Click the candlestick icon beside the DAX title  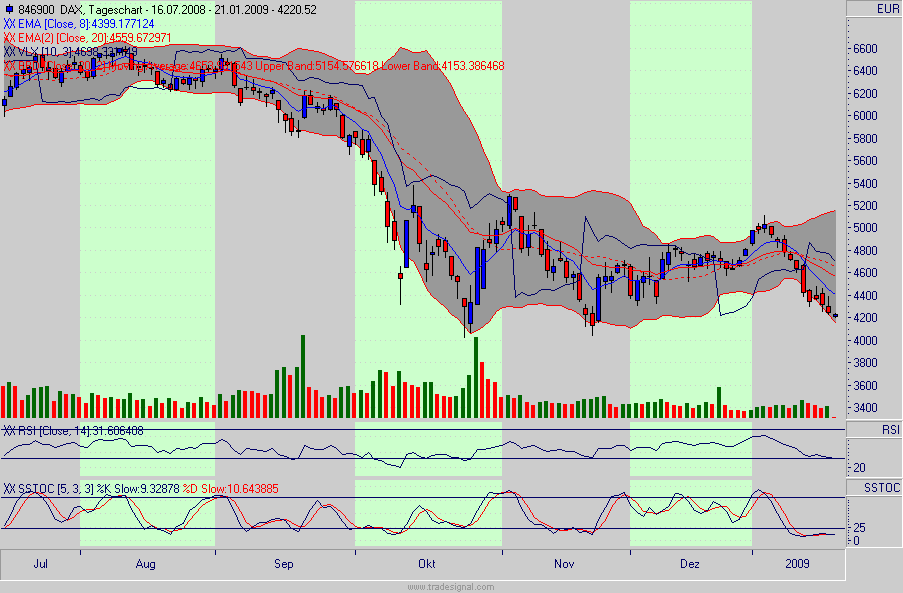[x=11, y=8]
